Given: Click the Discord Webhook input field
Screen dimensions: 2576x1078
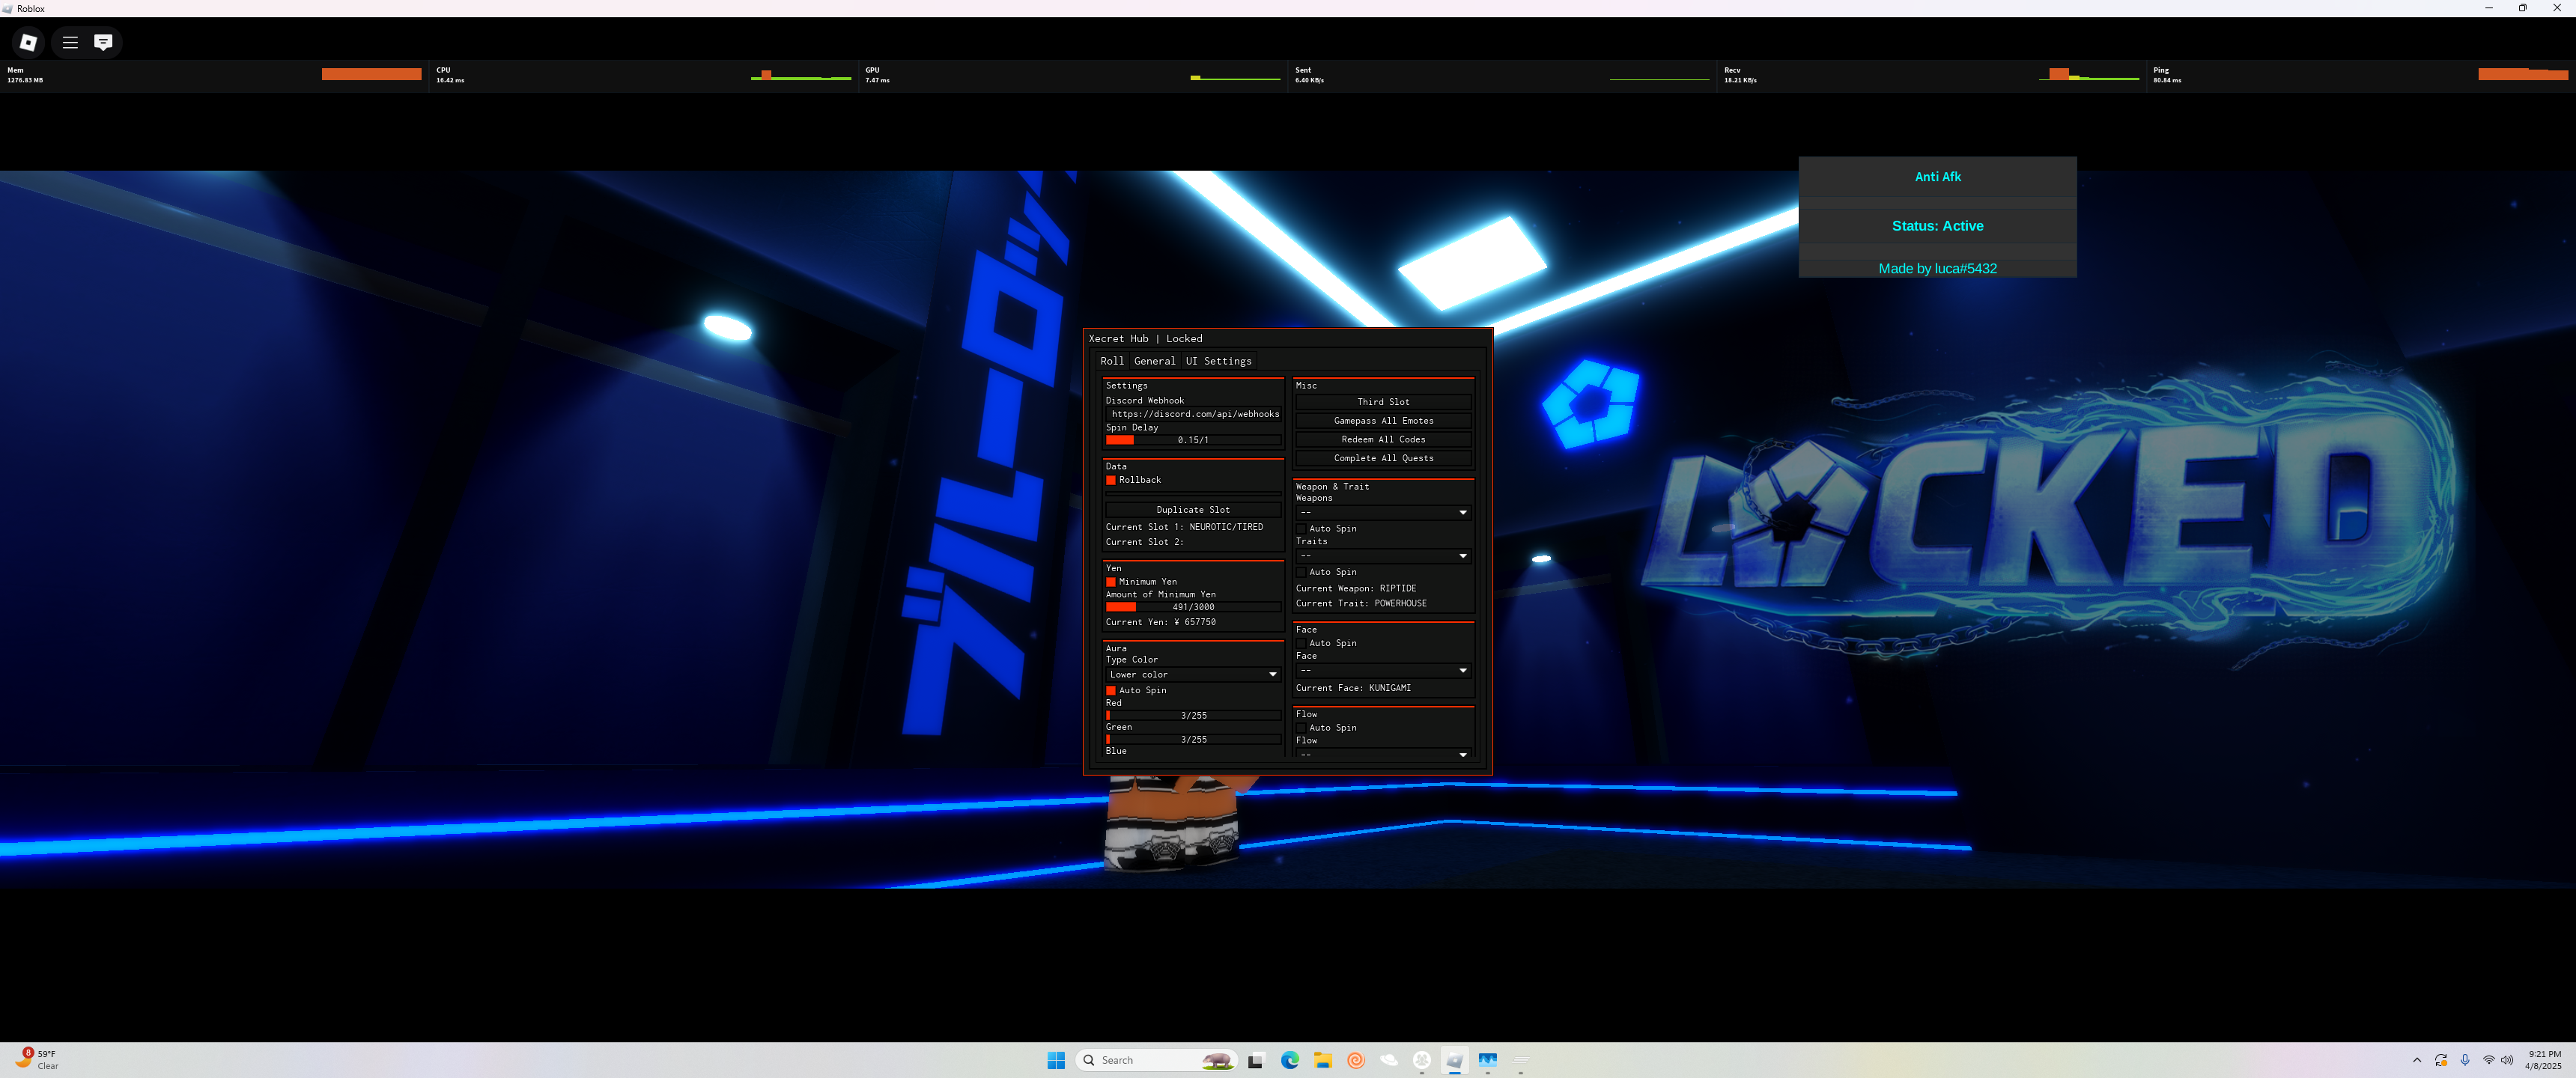Looking at the screenshot, I should tap(1194, 414).
